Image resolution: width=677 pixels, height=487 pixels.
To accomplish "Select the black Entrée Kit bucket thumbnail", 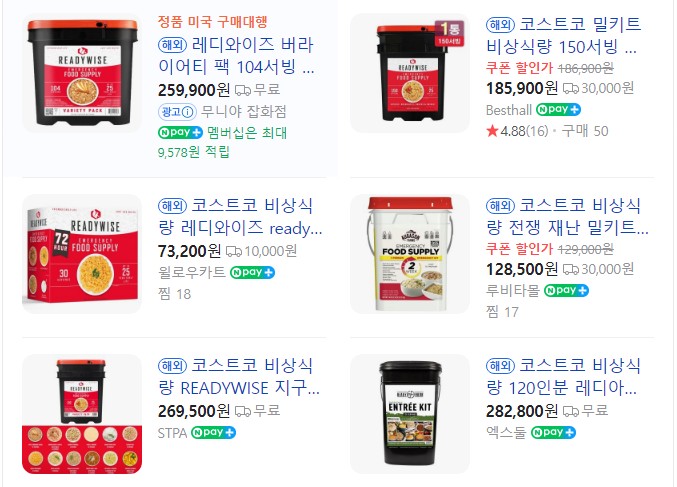I will click(410, 414).
